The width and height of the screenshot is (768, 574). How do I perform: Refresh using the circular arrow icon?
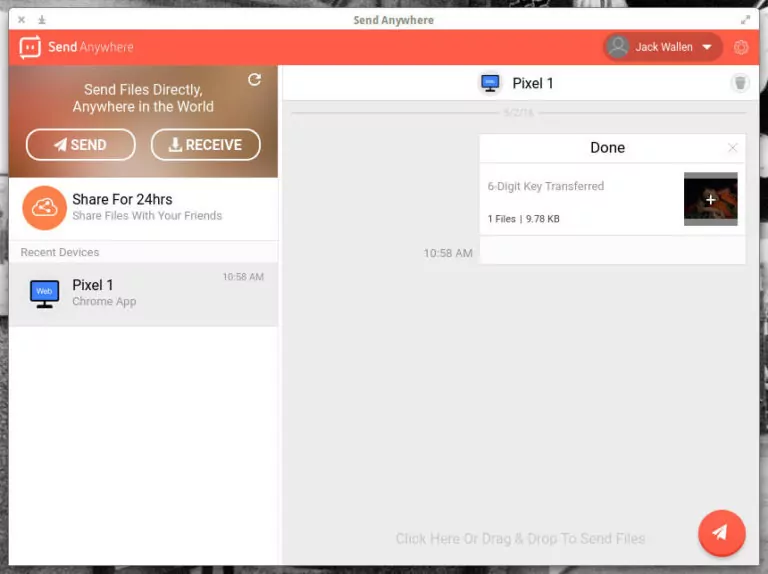254,79
